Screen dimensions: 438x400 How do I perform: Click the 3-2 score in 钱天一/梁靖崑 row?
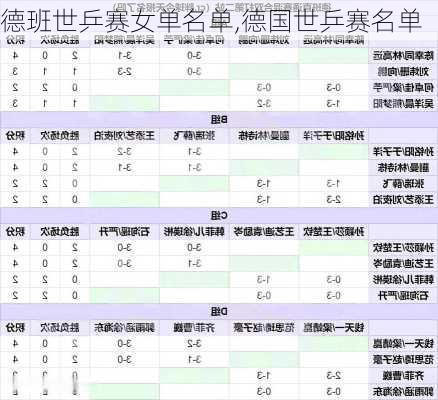pos(194,344)
